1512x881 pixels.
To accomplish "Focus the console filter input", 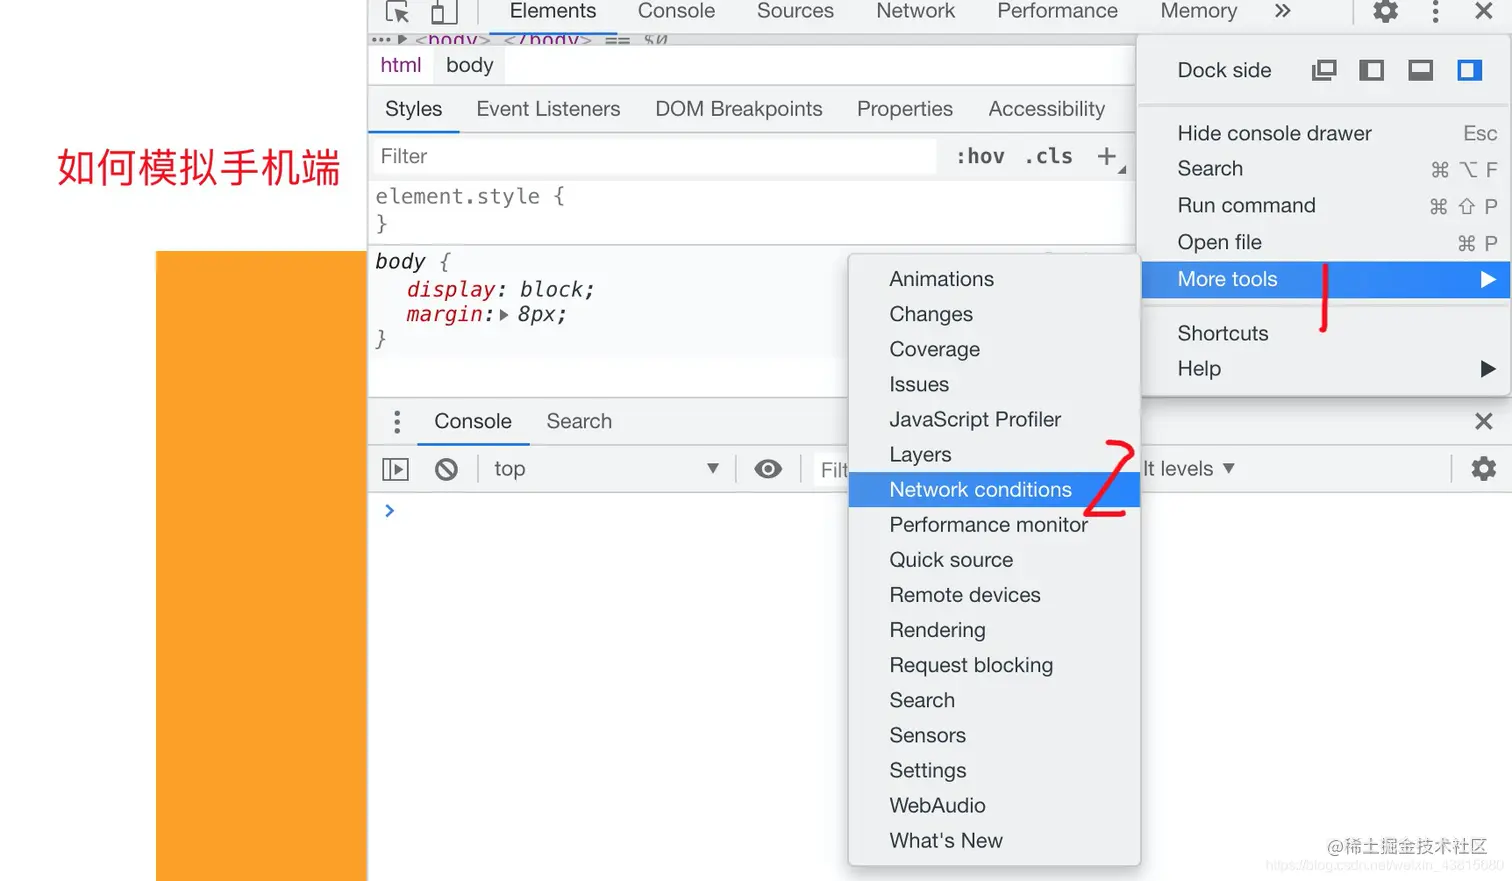I will coord(833,469).
